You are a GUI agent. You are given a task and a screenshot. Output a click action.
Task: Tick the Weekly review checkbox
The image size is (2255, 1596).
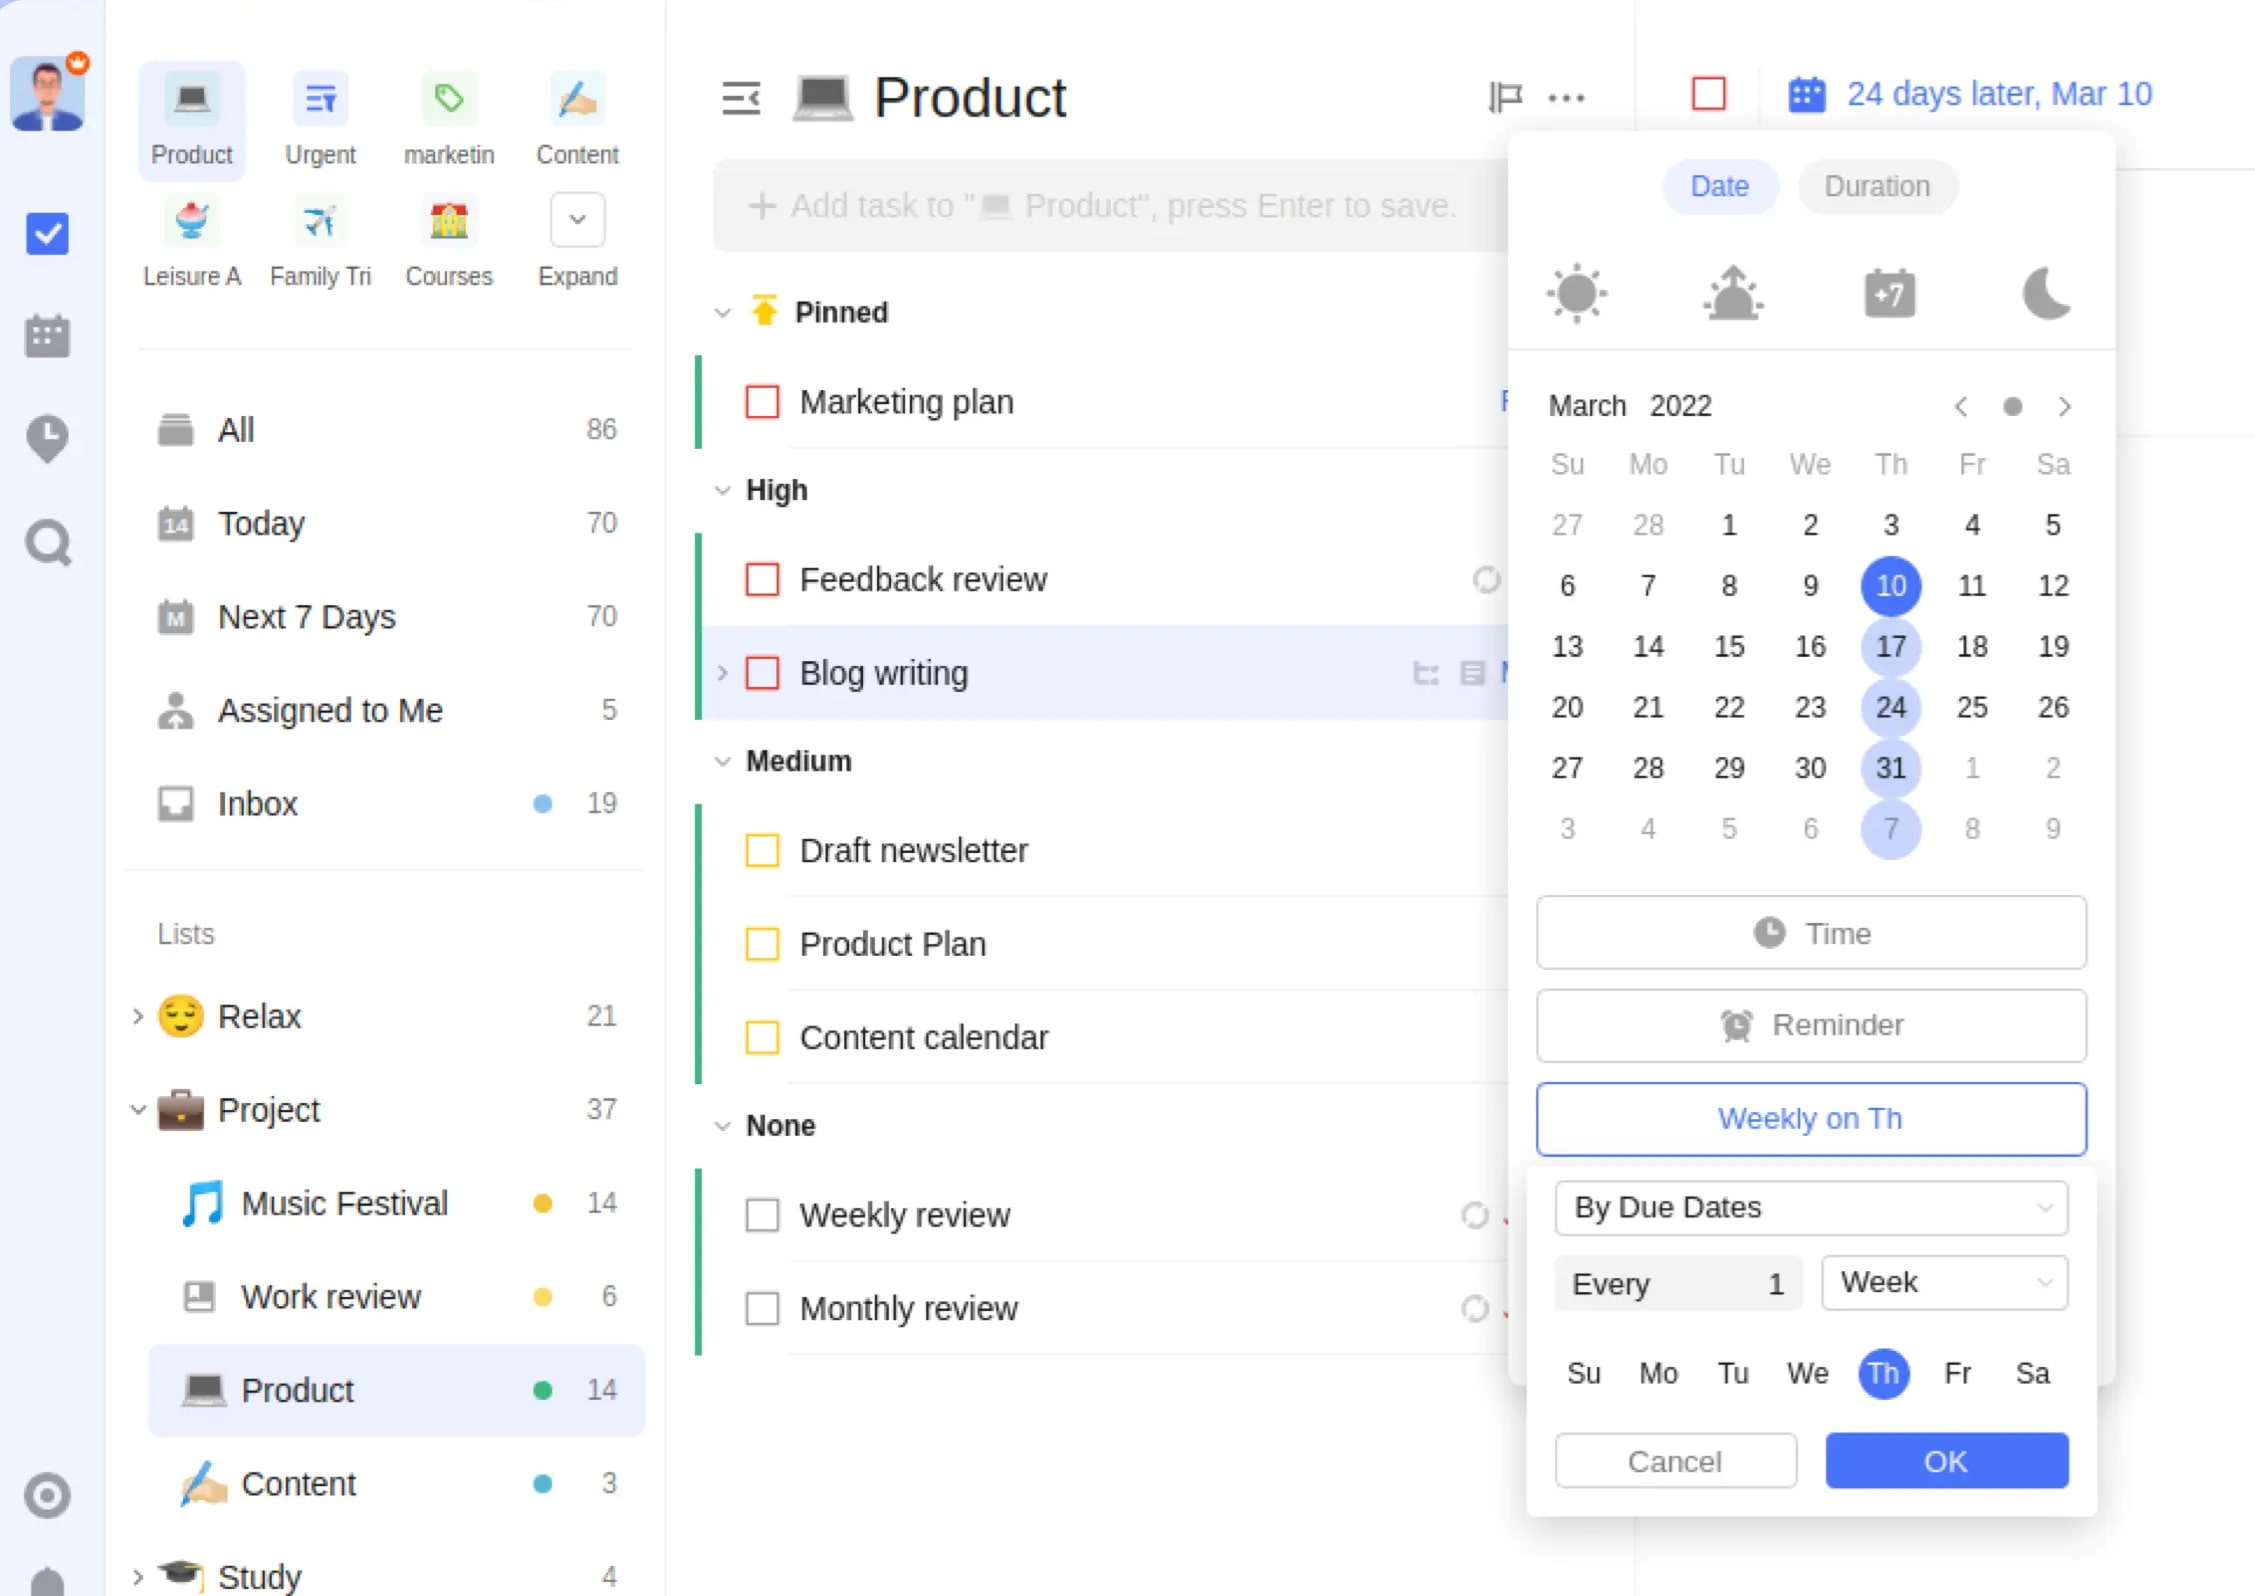pyautogui.click(x=762, y=1215)
